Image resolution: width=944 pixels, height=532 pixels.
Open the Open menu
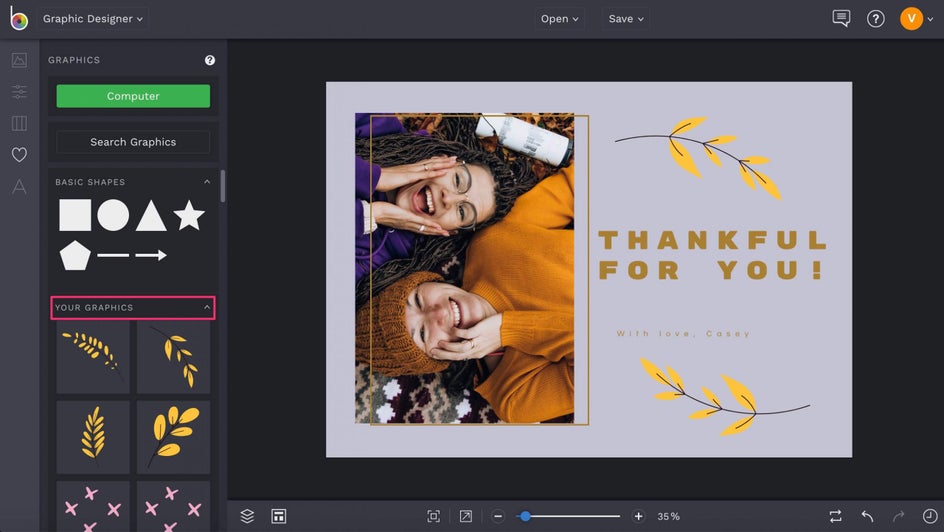[x=559, y=19]
